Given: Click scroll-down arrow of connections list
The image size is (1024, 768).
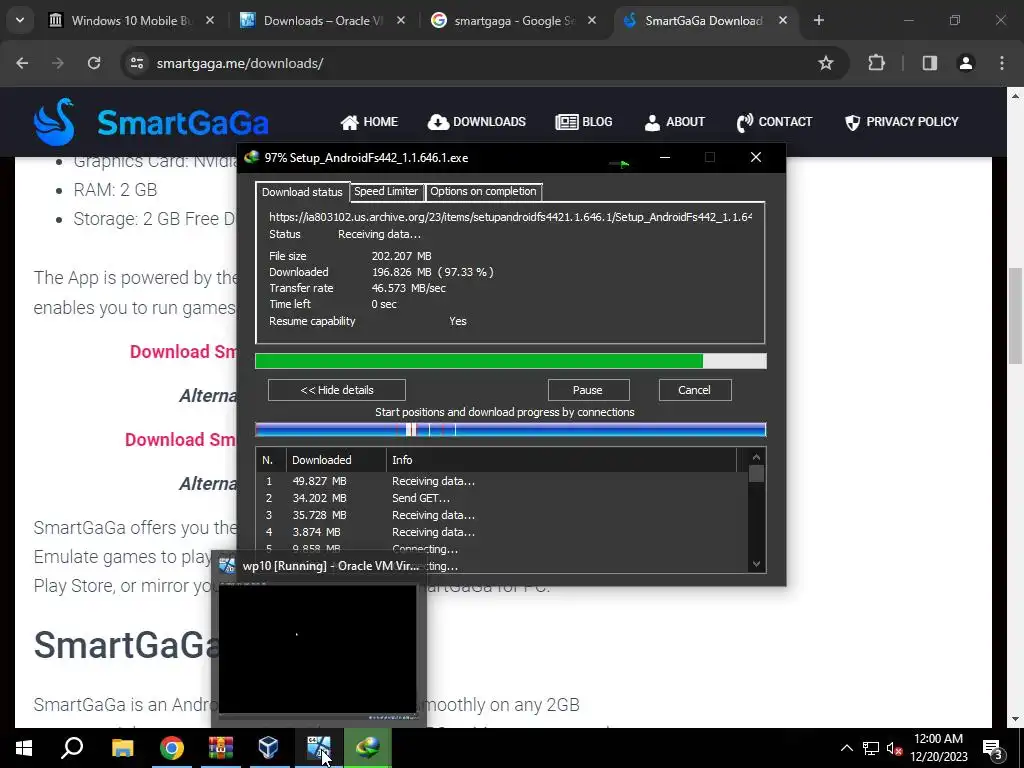Looking at the screenshot, I should click(756, 564).
